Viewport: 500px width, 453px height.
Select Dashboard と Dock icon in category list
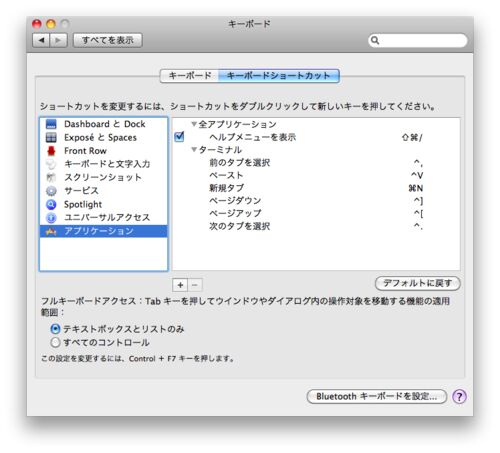click(x=51, y=124)
